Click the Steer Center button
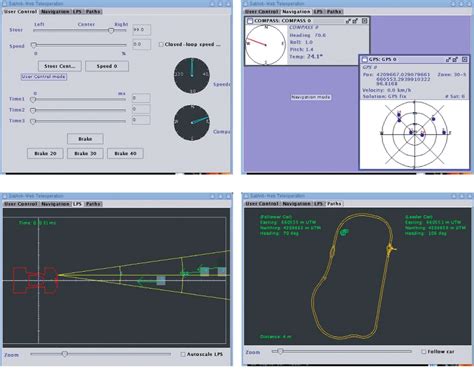This screenshot has width=474, height=387. coord(60,66)
